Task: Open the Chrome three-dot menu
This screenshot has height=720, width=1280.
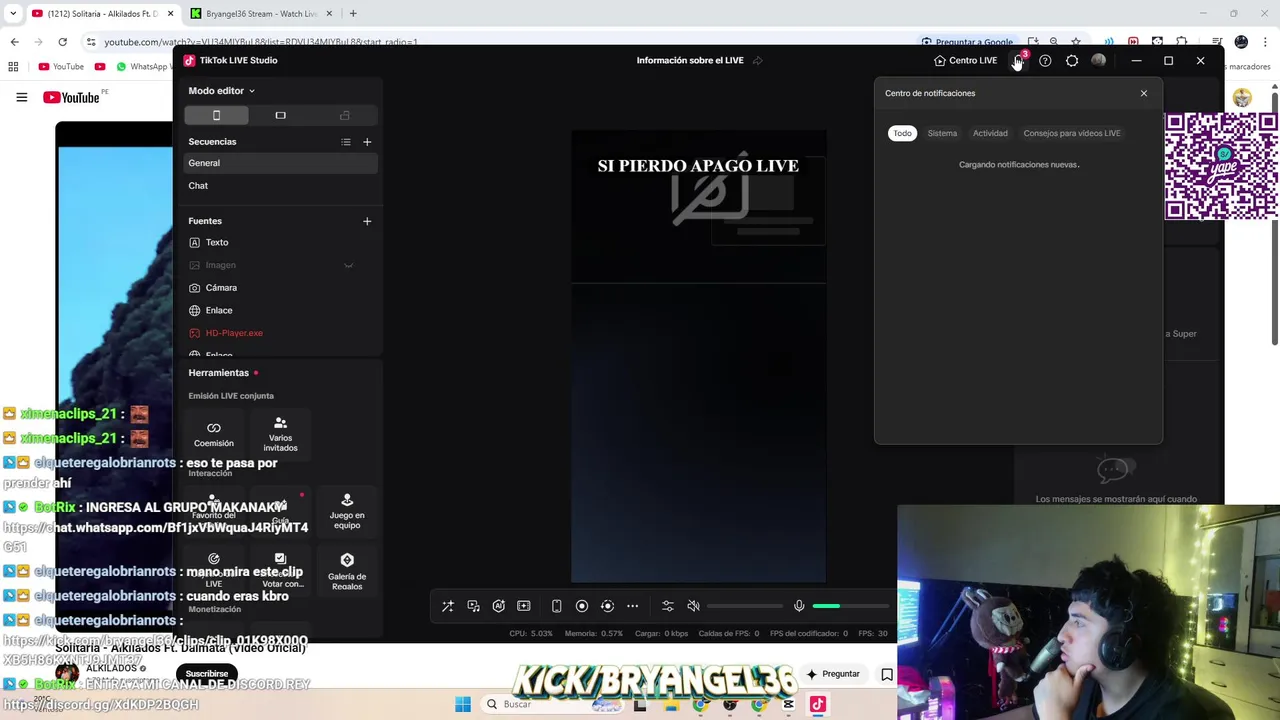Action: (1266, 42)
